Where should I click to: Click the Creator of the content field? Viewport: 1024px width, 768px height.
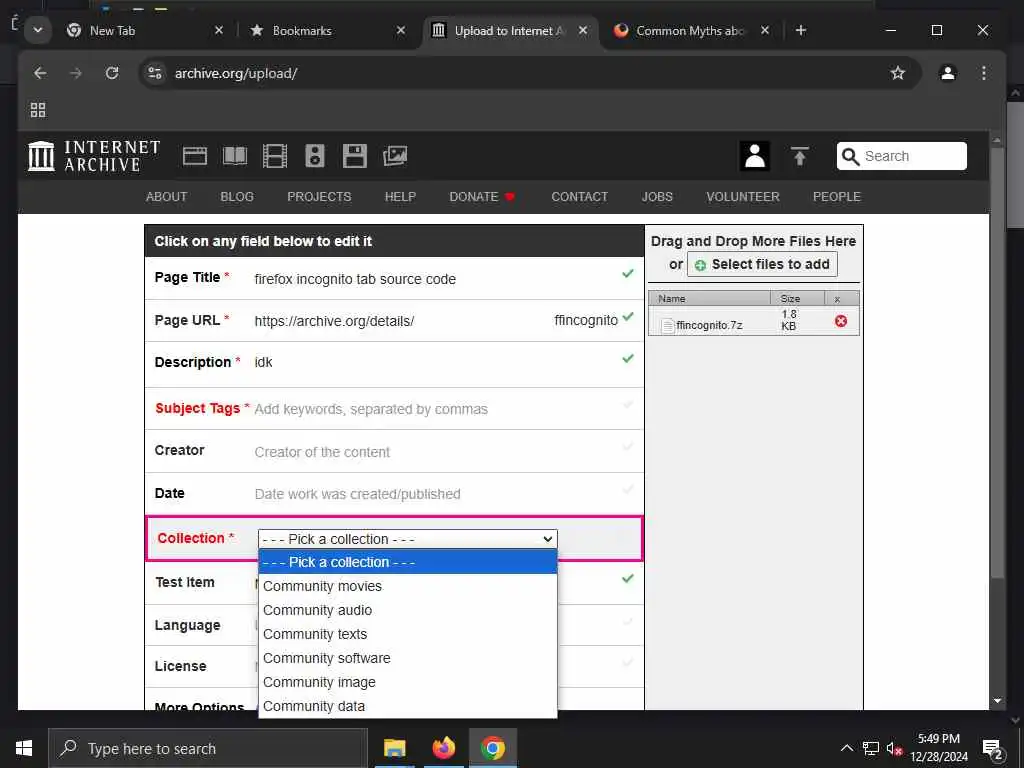coord(322,452)
